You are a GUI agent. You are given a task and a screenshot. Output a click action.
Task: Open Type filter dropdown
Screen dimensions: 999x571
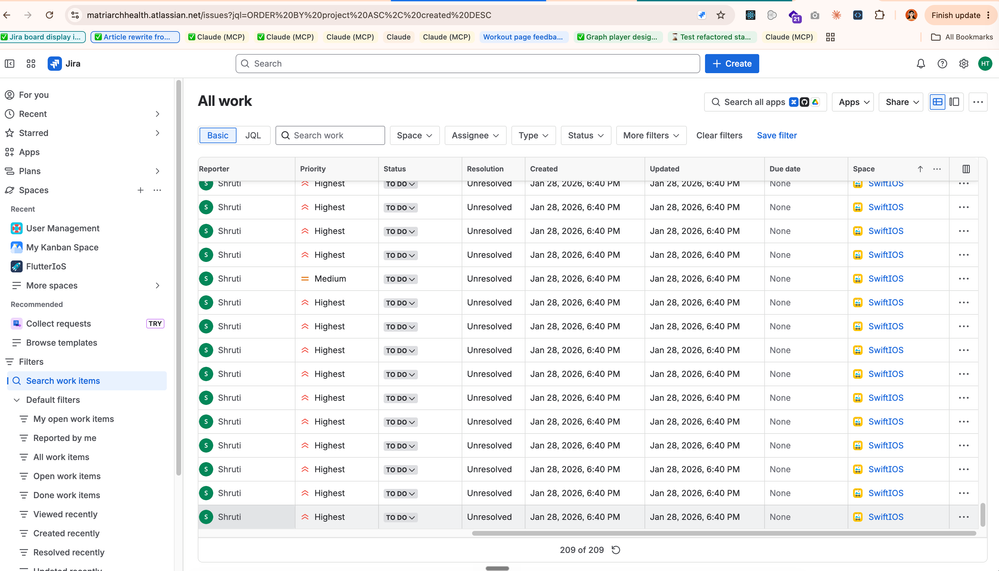point(533,135)
